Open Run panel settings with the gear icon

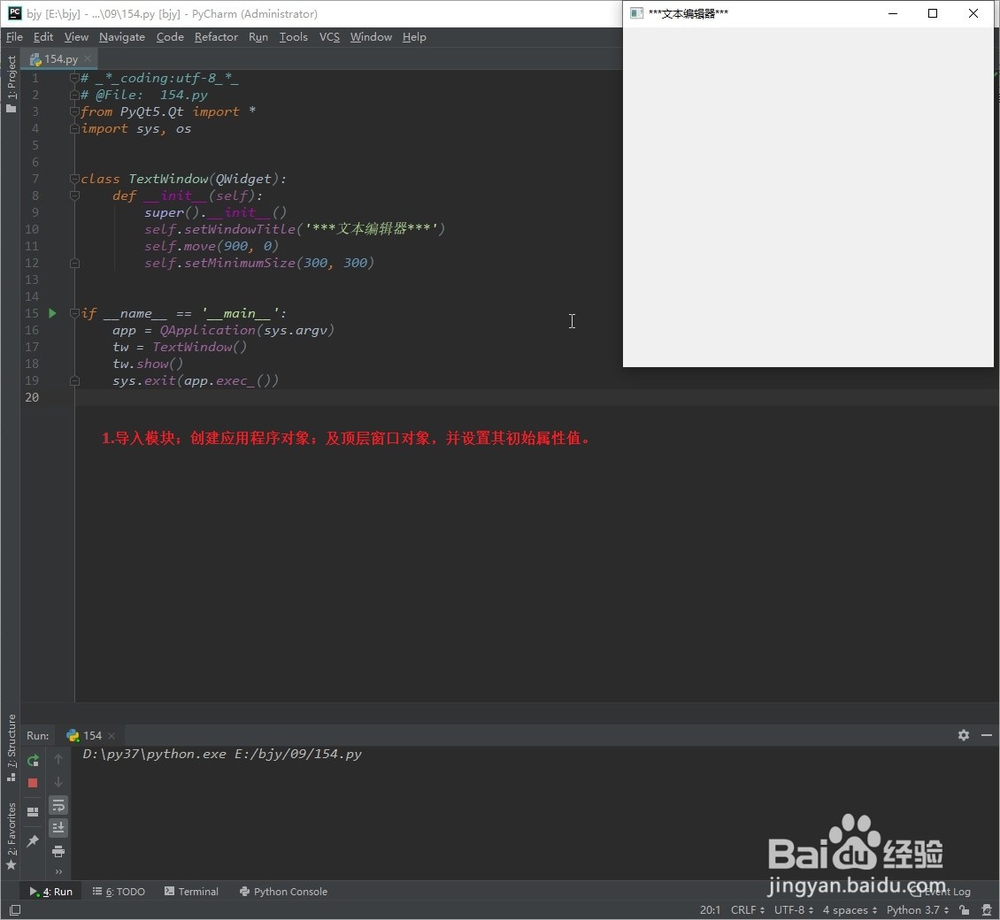[x=964, y=735]
